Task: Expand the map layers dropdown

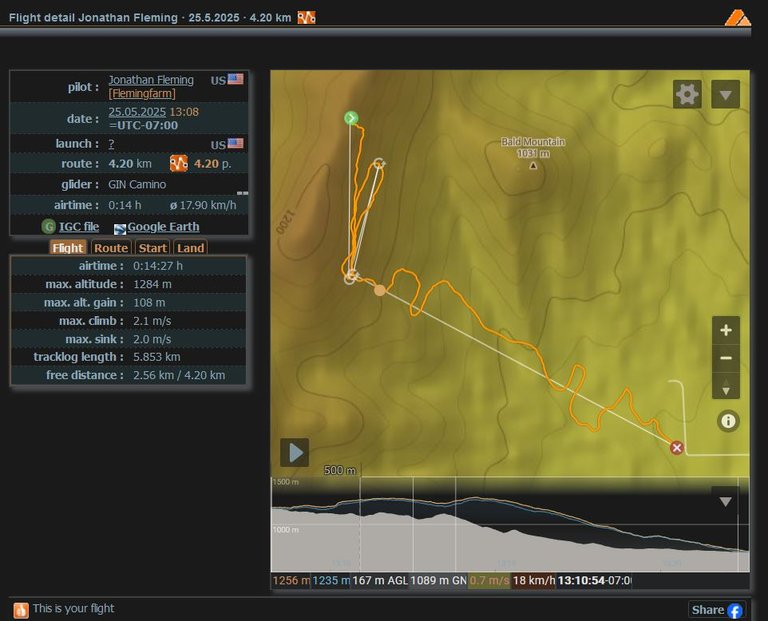Action: 725,94
